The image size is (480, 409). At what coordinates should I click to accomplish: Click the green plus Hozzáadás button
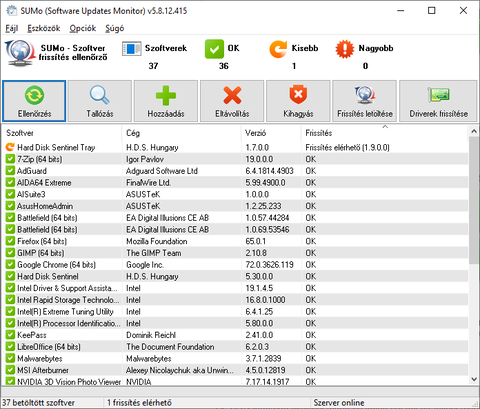[166, 101]
